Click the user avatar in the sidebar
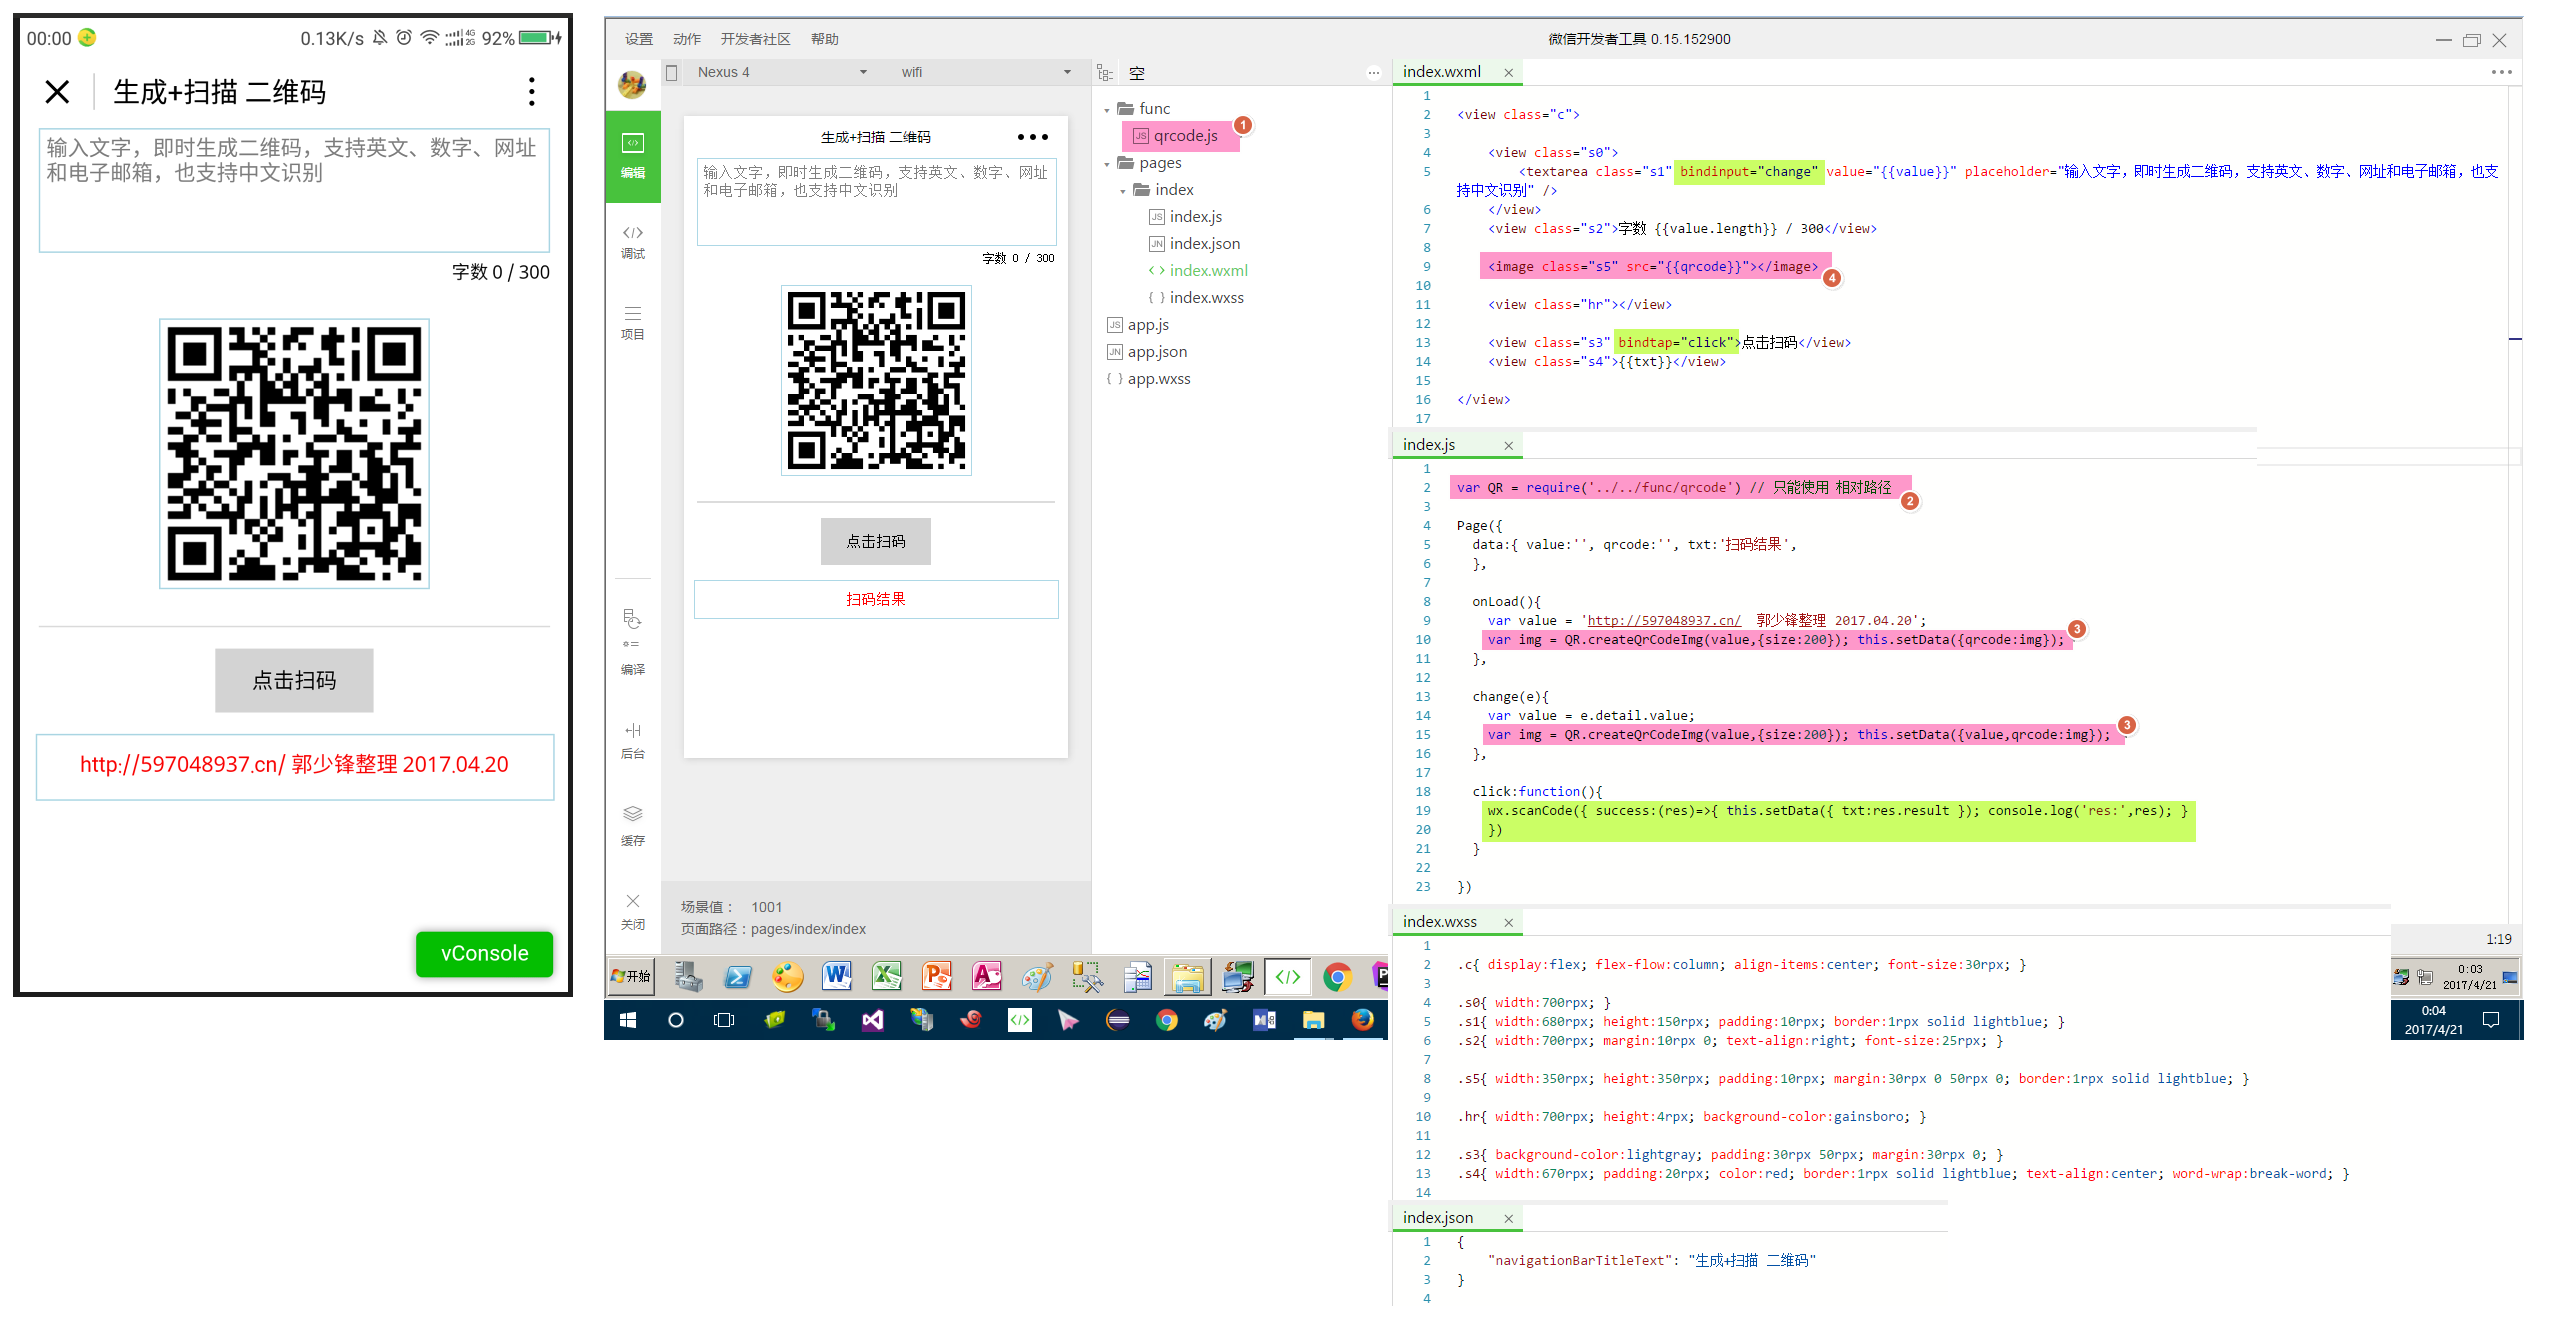The width and height of the screenshot is (2550, 1334). (x=632, y=85)
